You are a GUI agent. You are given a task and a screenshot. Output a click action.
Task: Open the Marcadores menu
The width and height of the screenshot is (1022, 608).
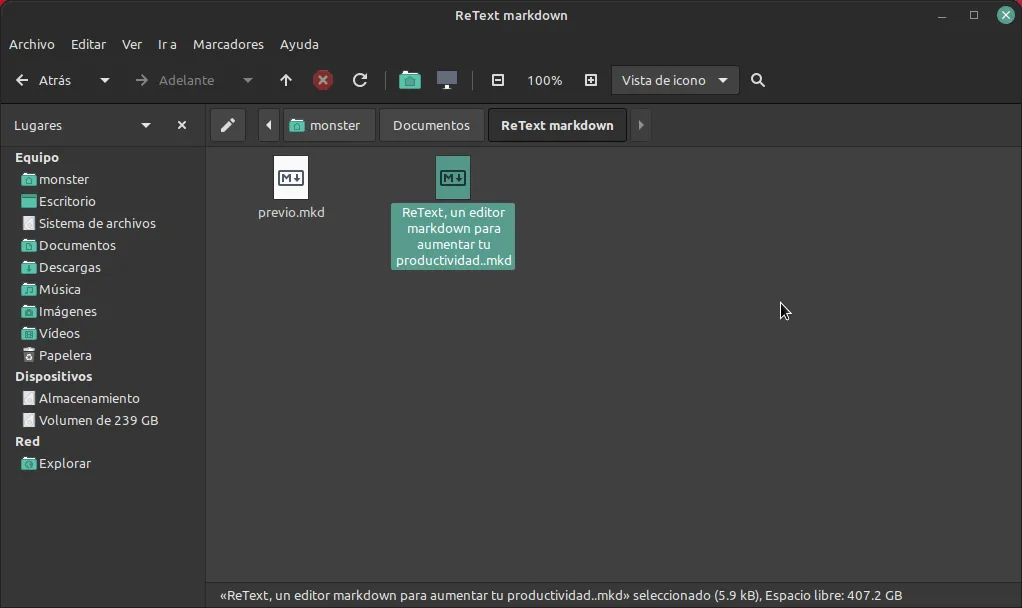pos(228,44)
